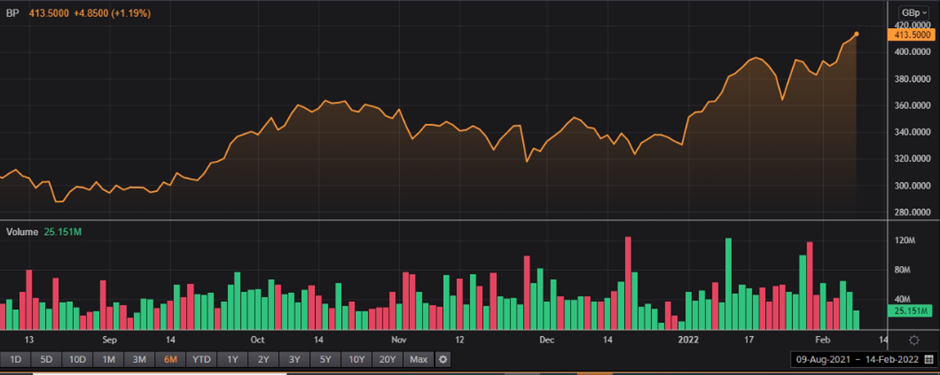Click the Feb label on time axis
Image resolution: width=940 pixels, height=375 pixels.
coord(822,340)
